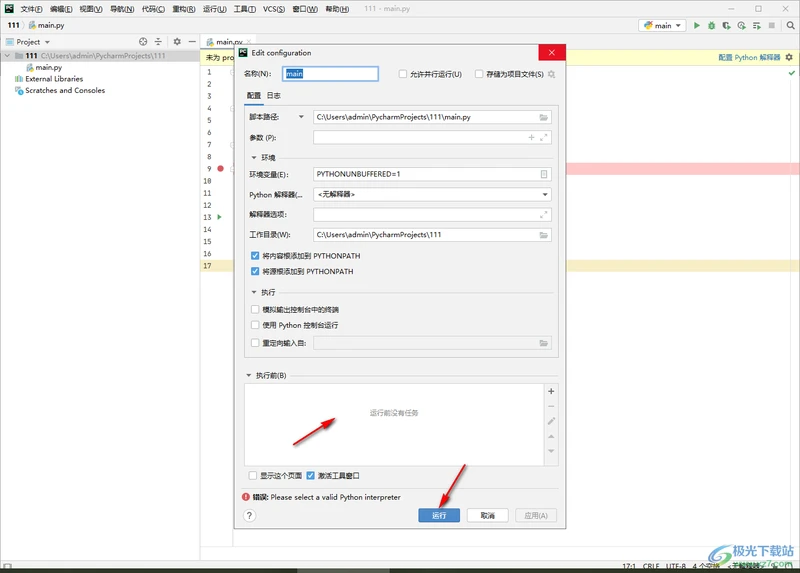Select the Configuration tab in dialog
This screenshot has height=573, width=800.
(254, 95)
